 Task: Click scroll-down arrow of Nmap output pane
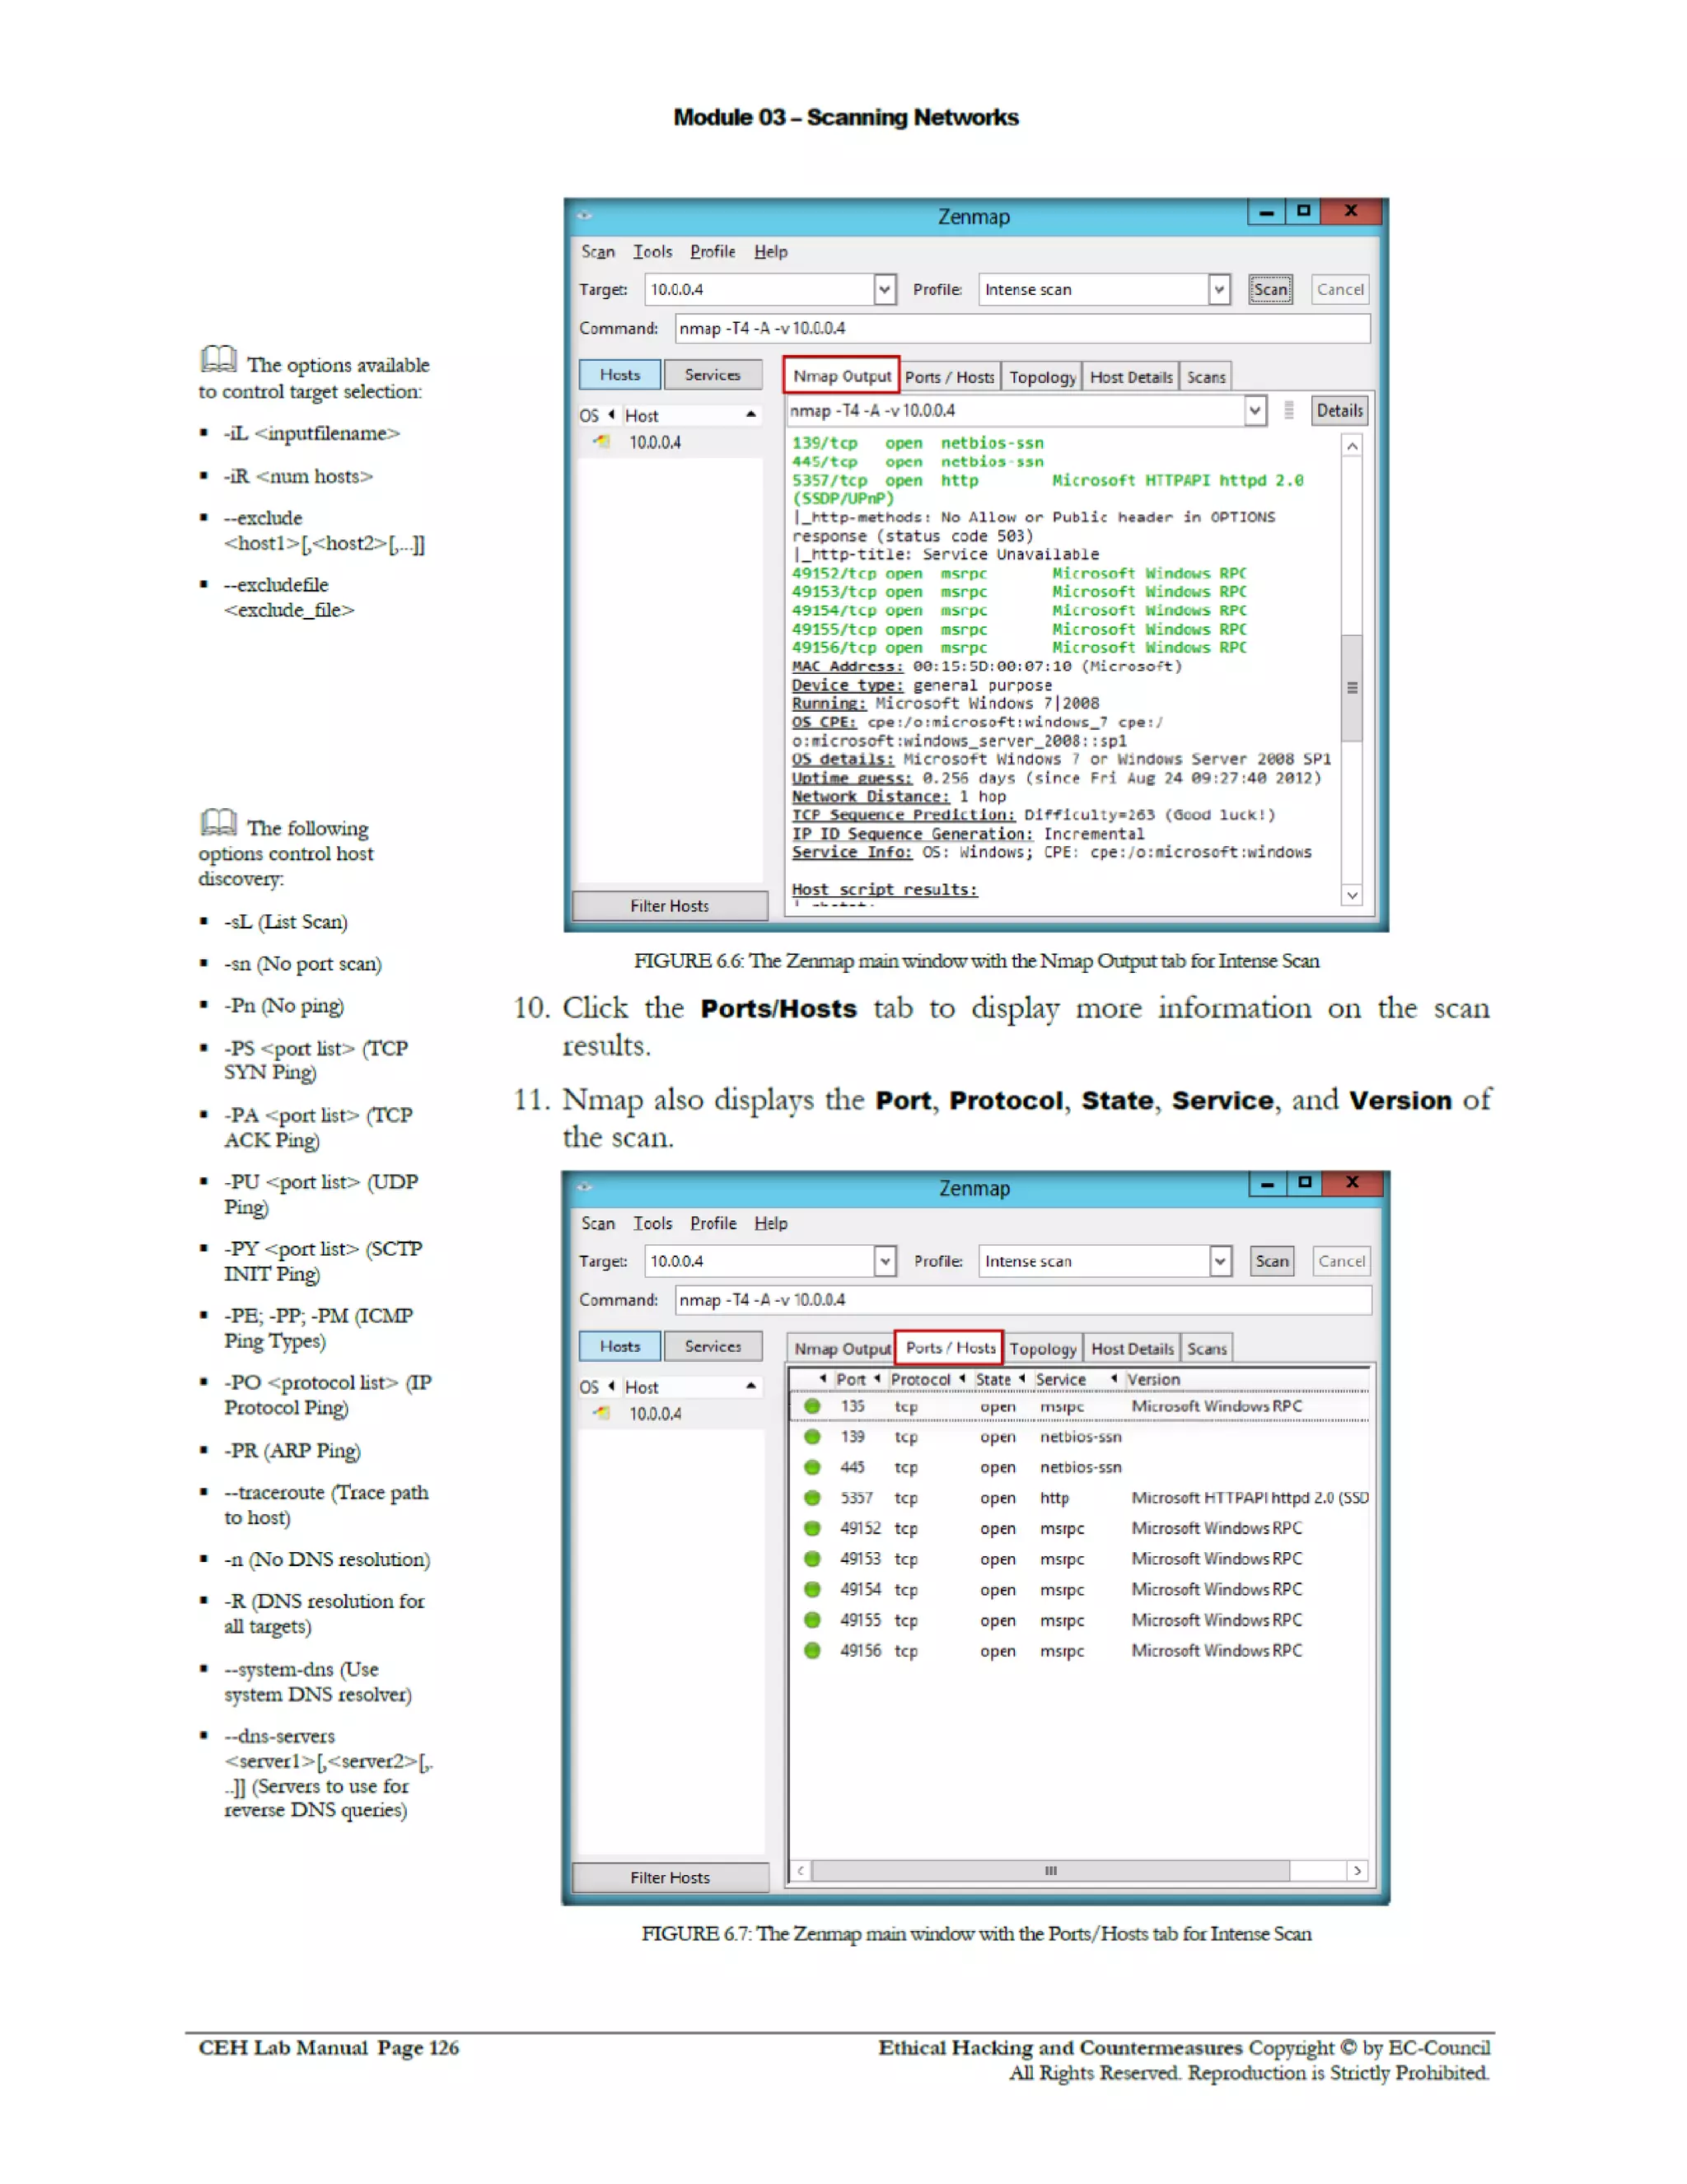1352,895
